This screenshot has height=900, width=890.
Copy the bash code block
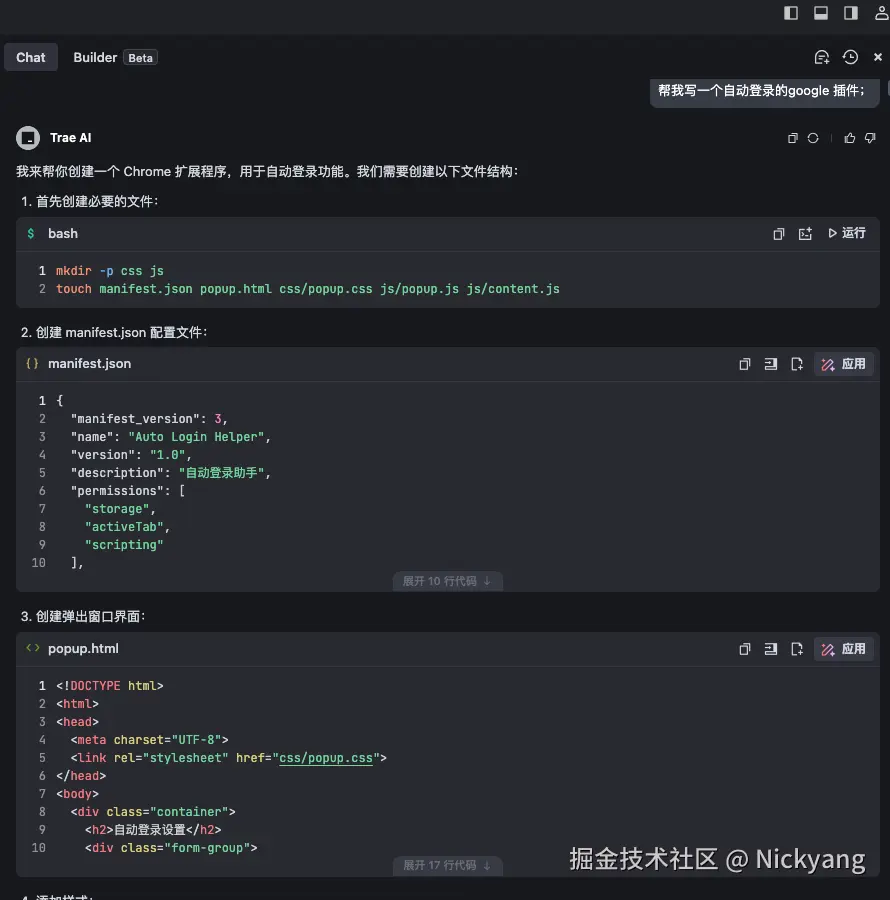point(778,234)
